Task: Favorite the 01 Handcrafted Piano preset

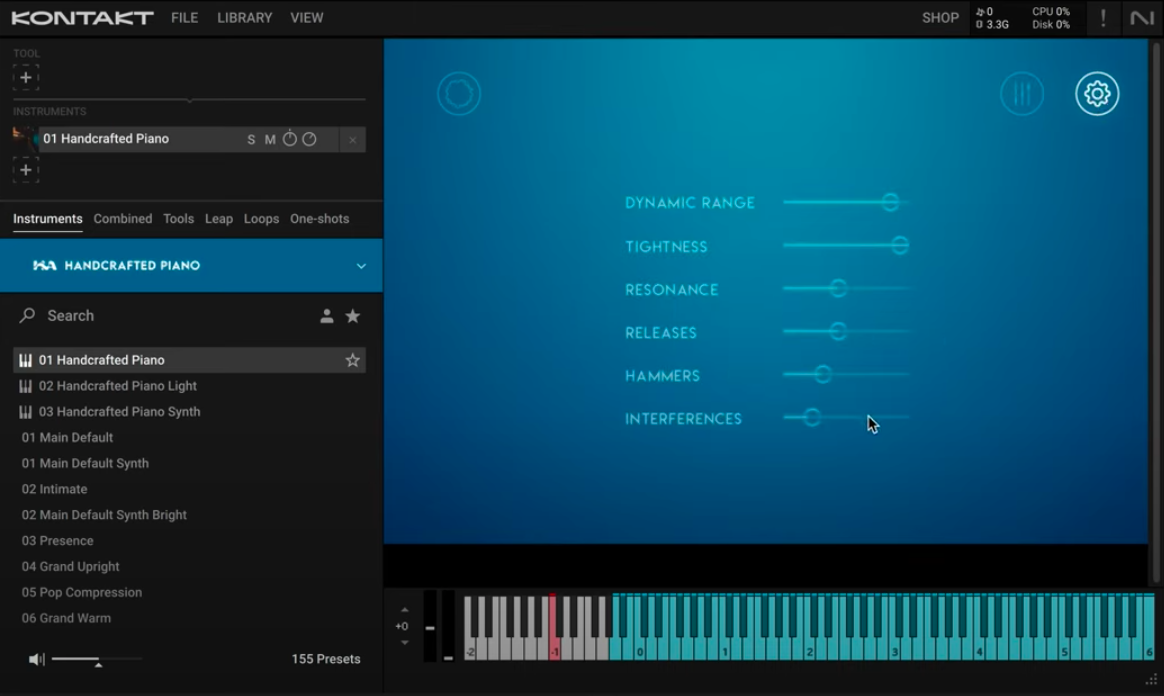Action: coord(353,360)
